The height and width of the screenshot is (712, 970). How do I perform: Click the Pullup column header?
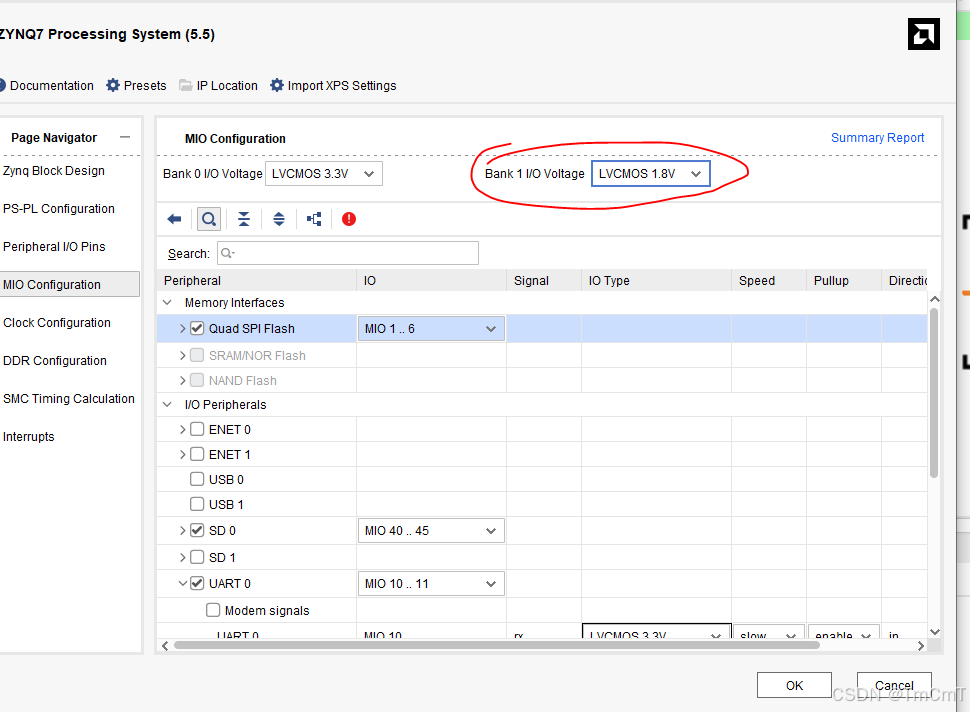844,280
